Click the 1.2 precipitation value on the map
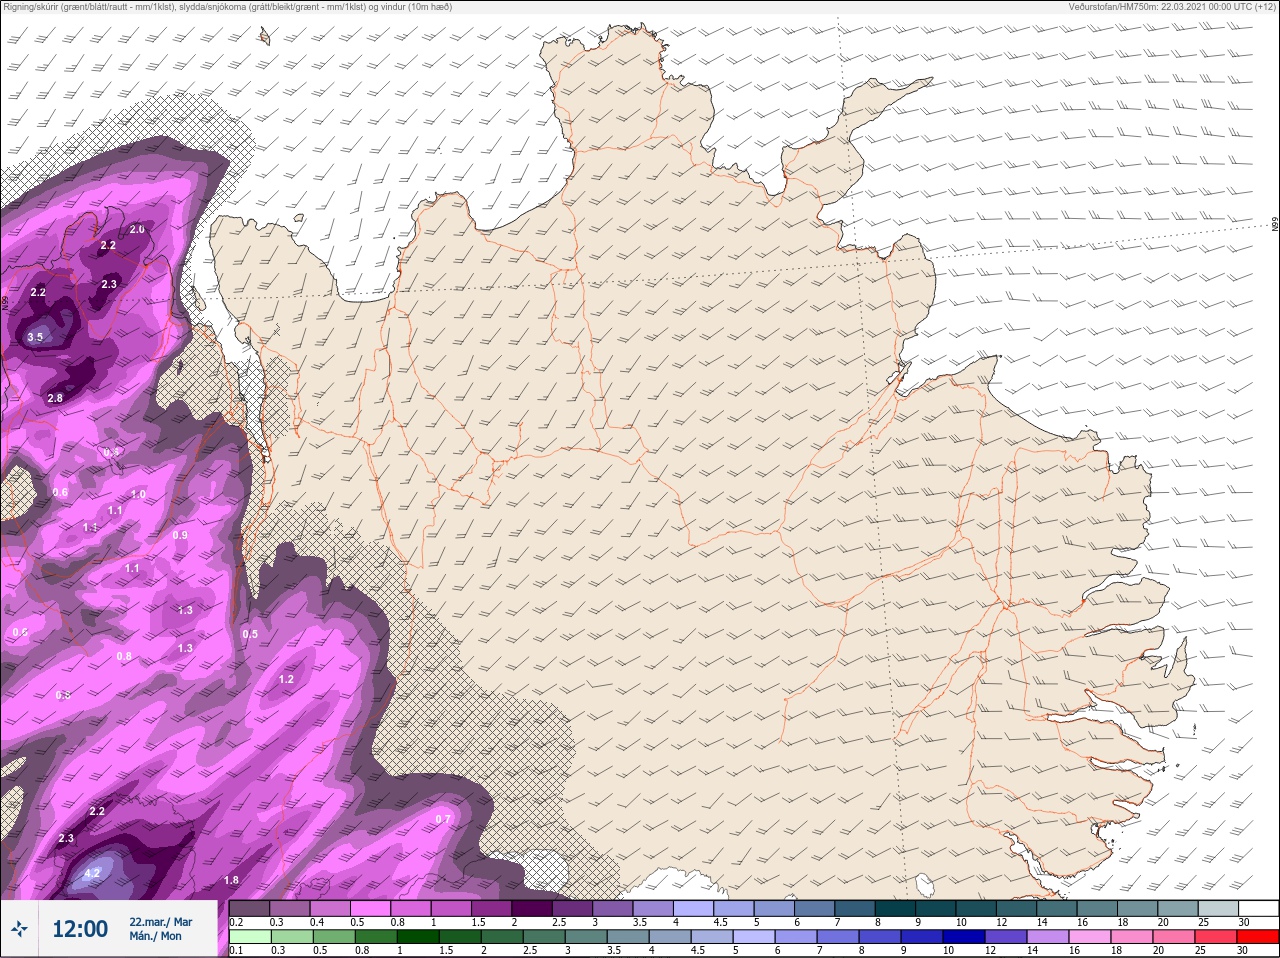 tap(286, 679)
